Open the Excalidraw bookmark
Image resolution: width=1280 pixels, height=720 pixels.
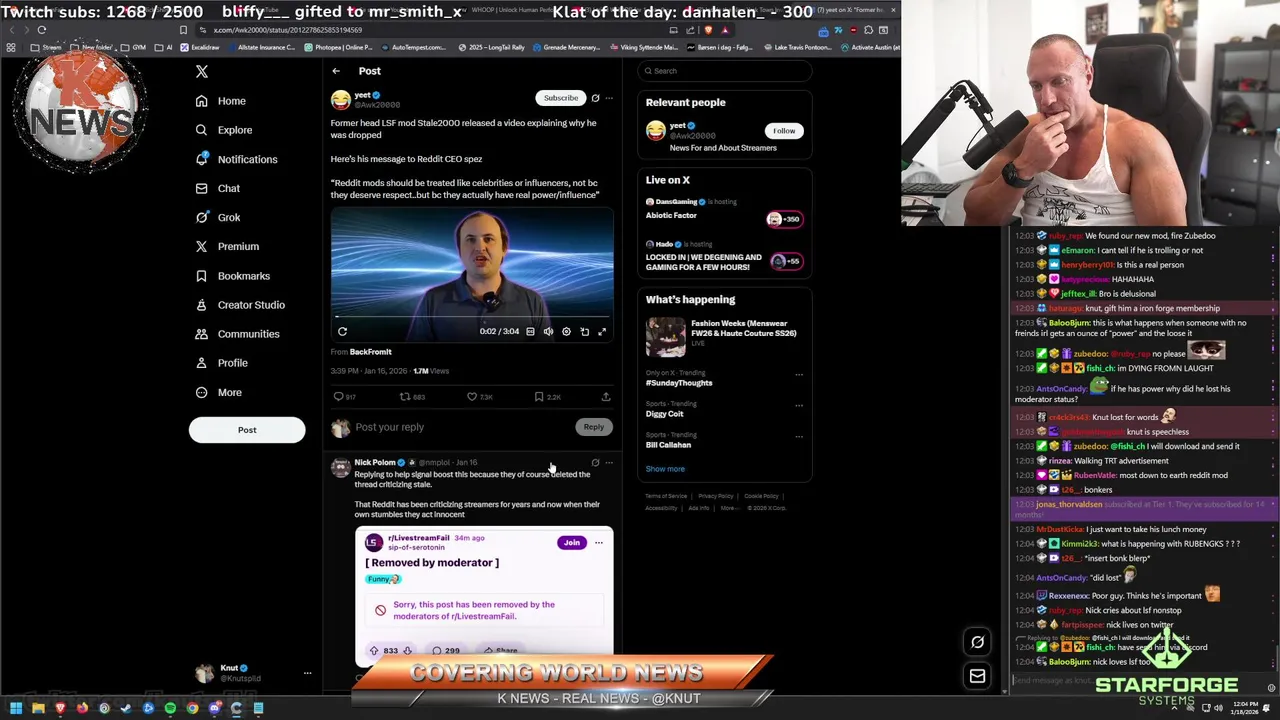tap(200, 47)
